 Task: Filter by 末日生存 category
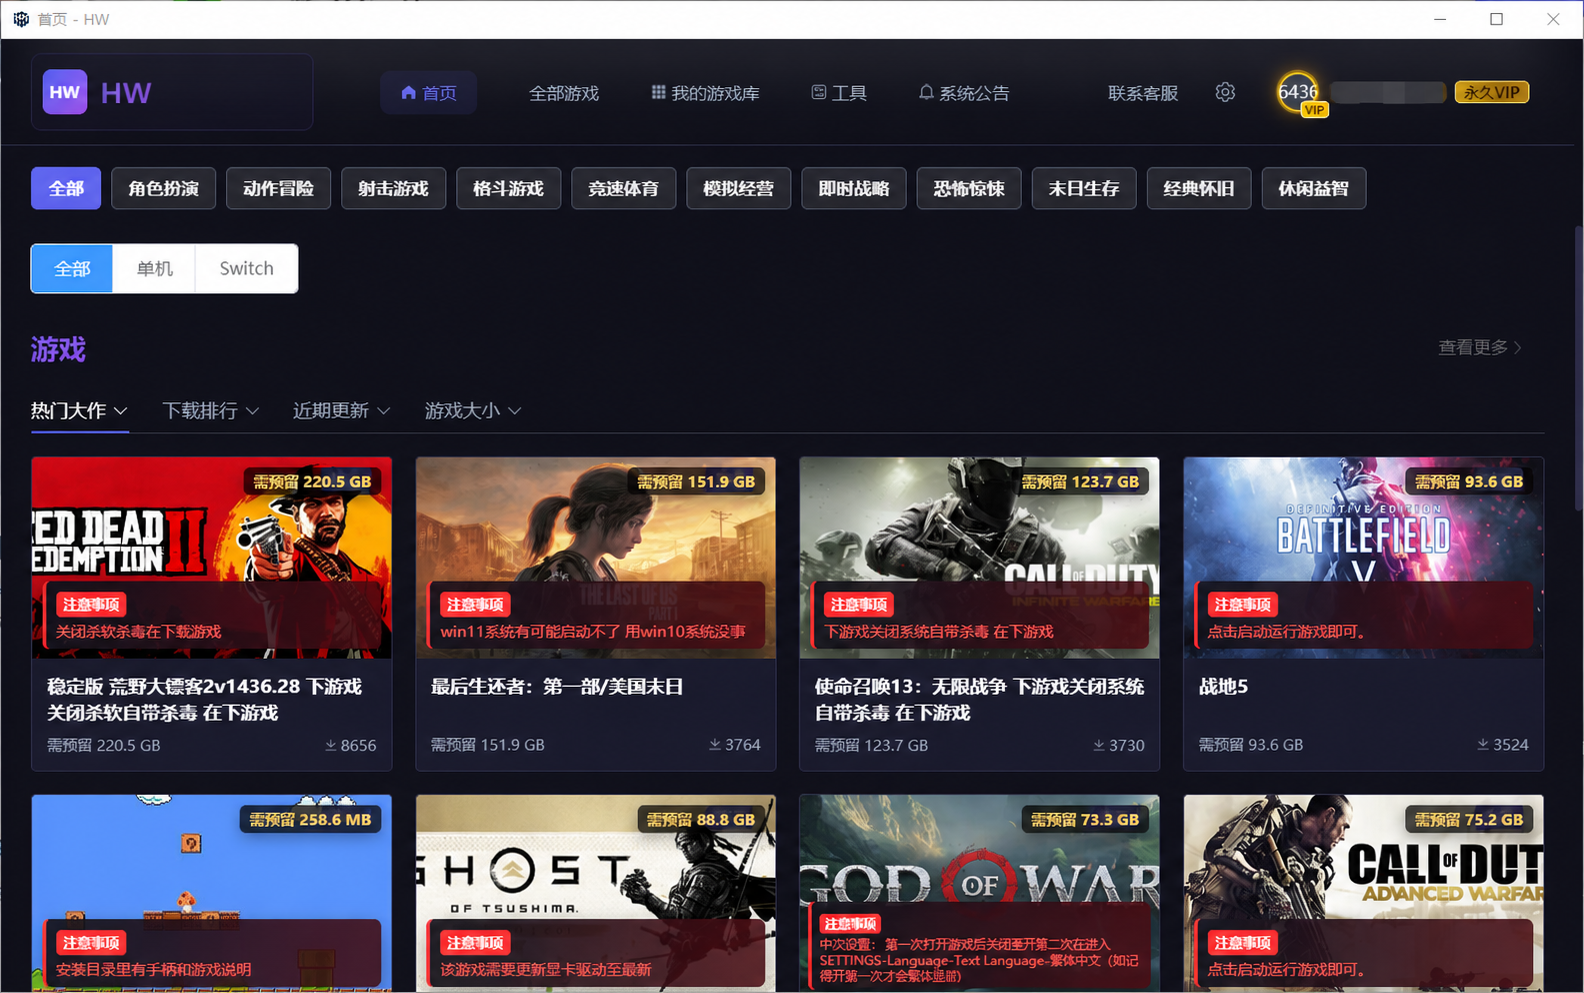pos(1084,188)
